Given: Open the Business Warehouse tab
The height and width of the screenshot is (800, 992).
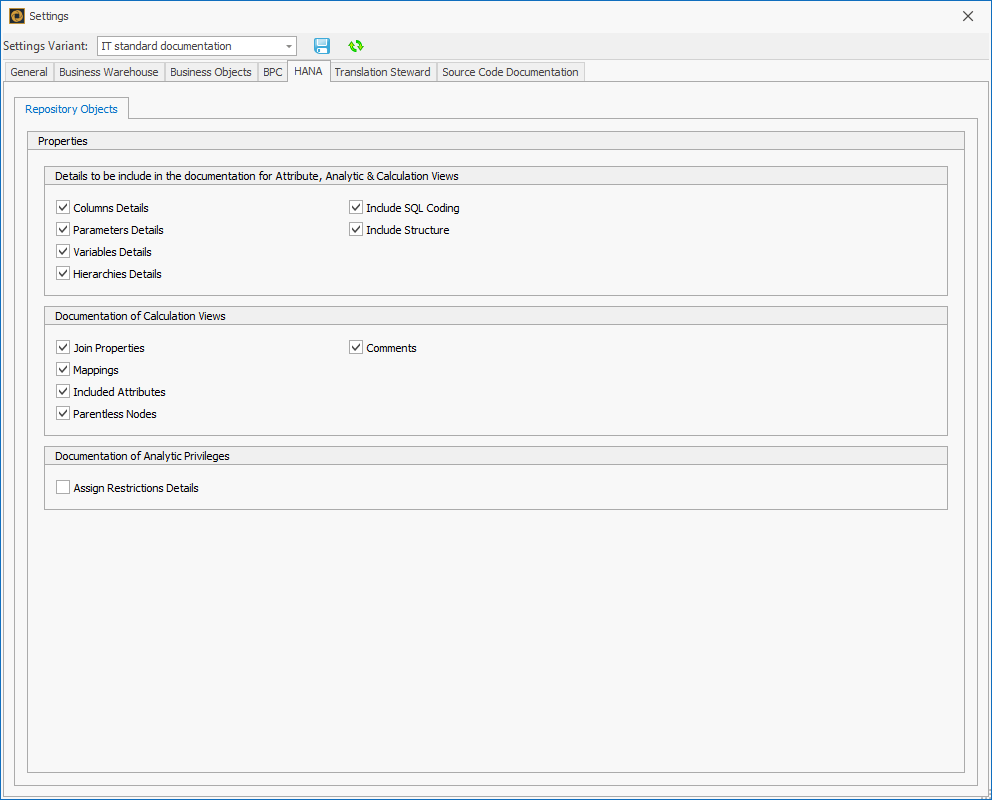Looking at the screenshot, I should pos(110,71).
